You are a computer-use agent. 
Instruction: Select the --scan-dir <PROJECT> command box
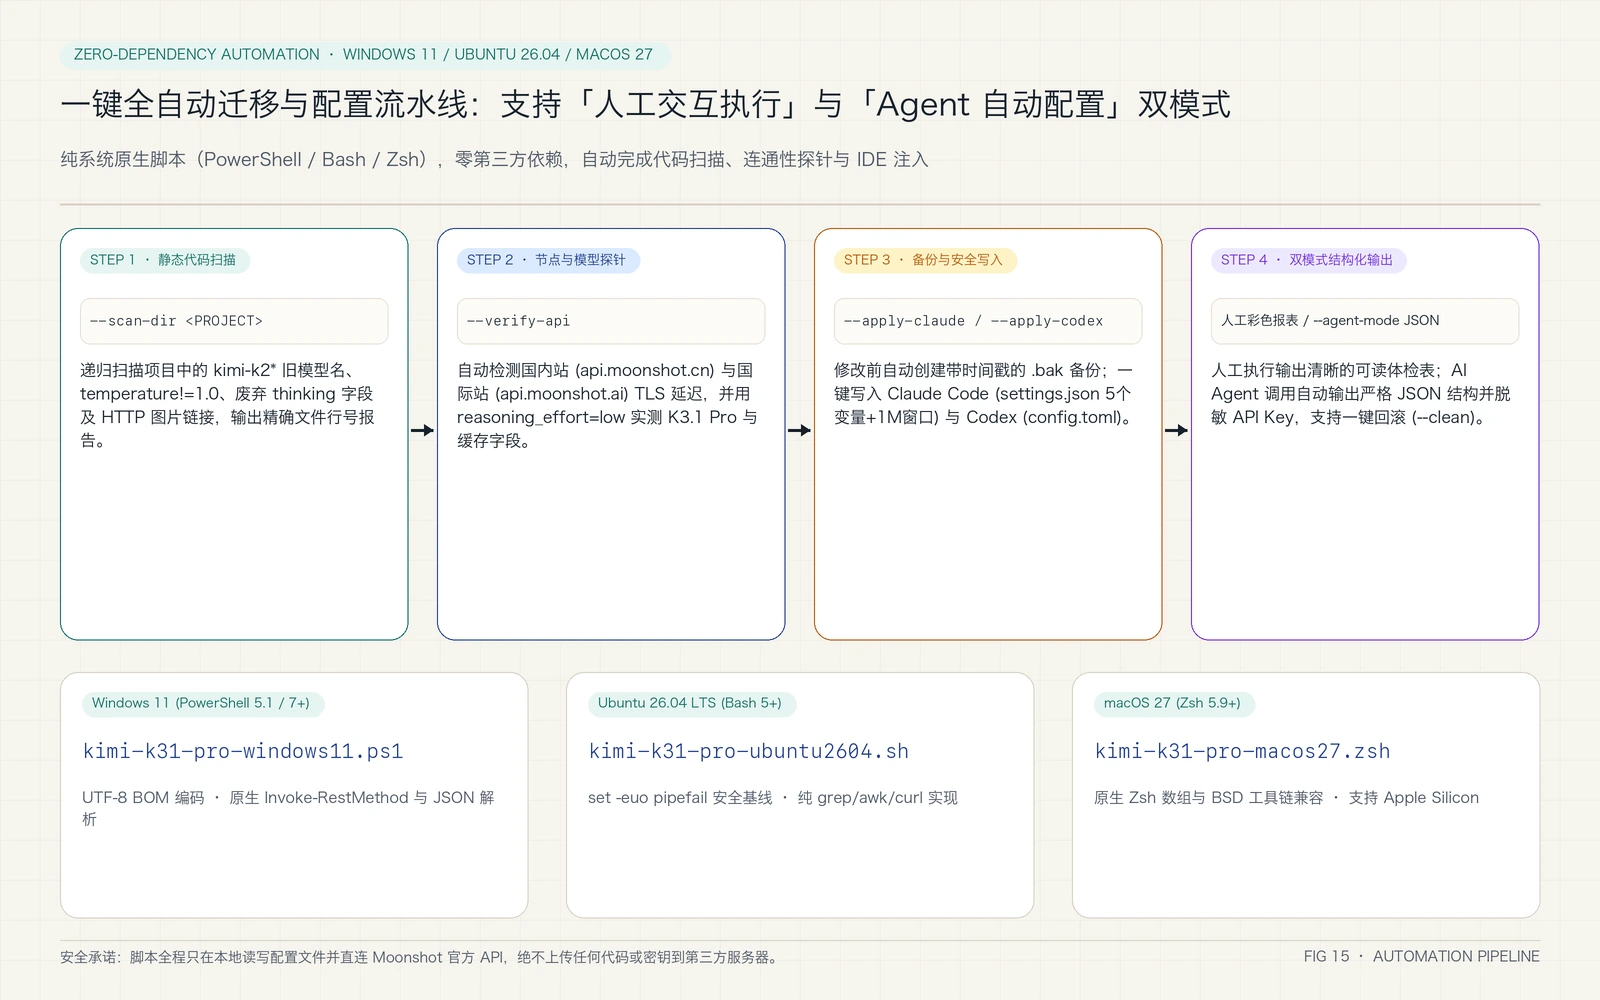pyautogui.click(x=234, y=321)
